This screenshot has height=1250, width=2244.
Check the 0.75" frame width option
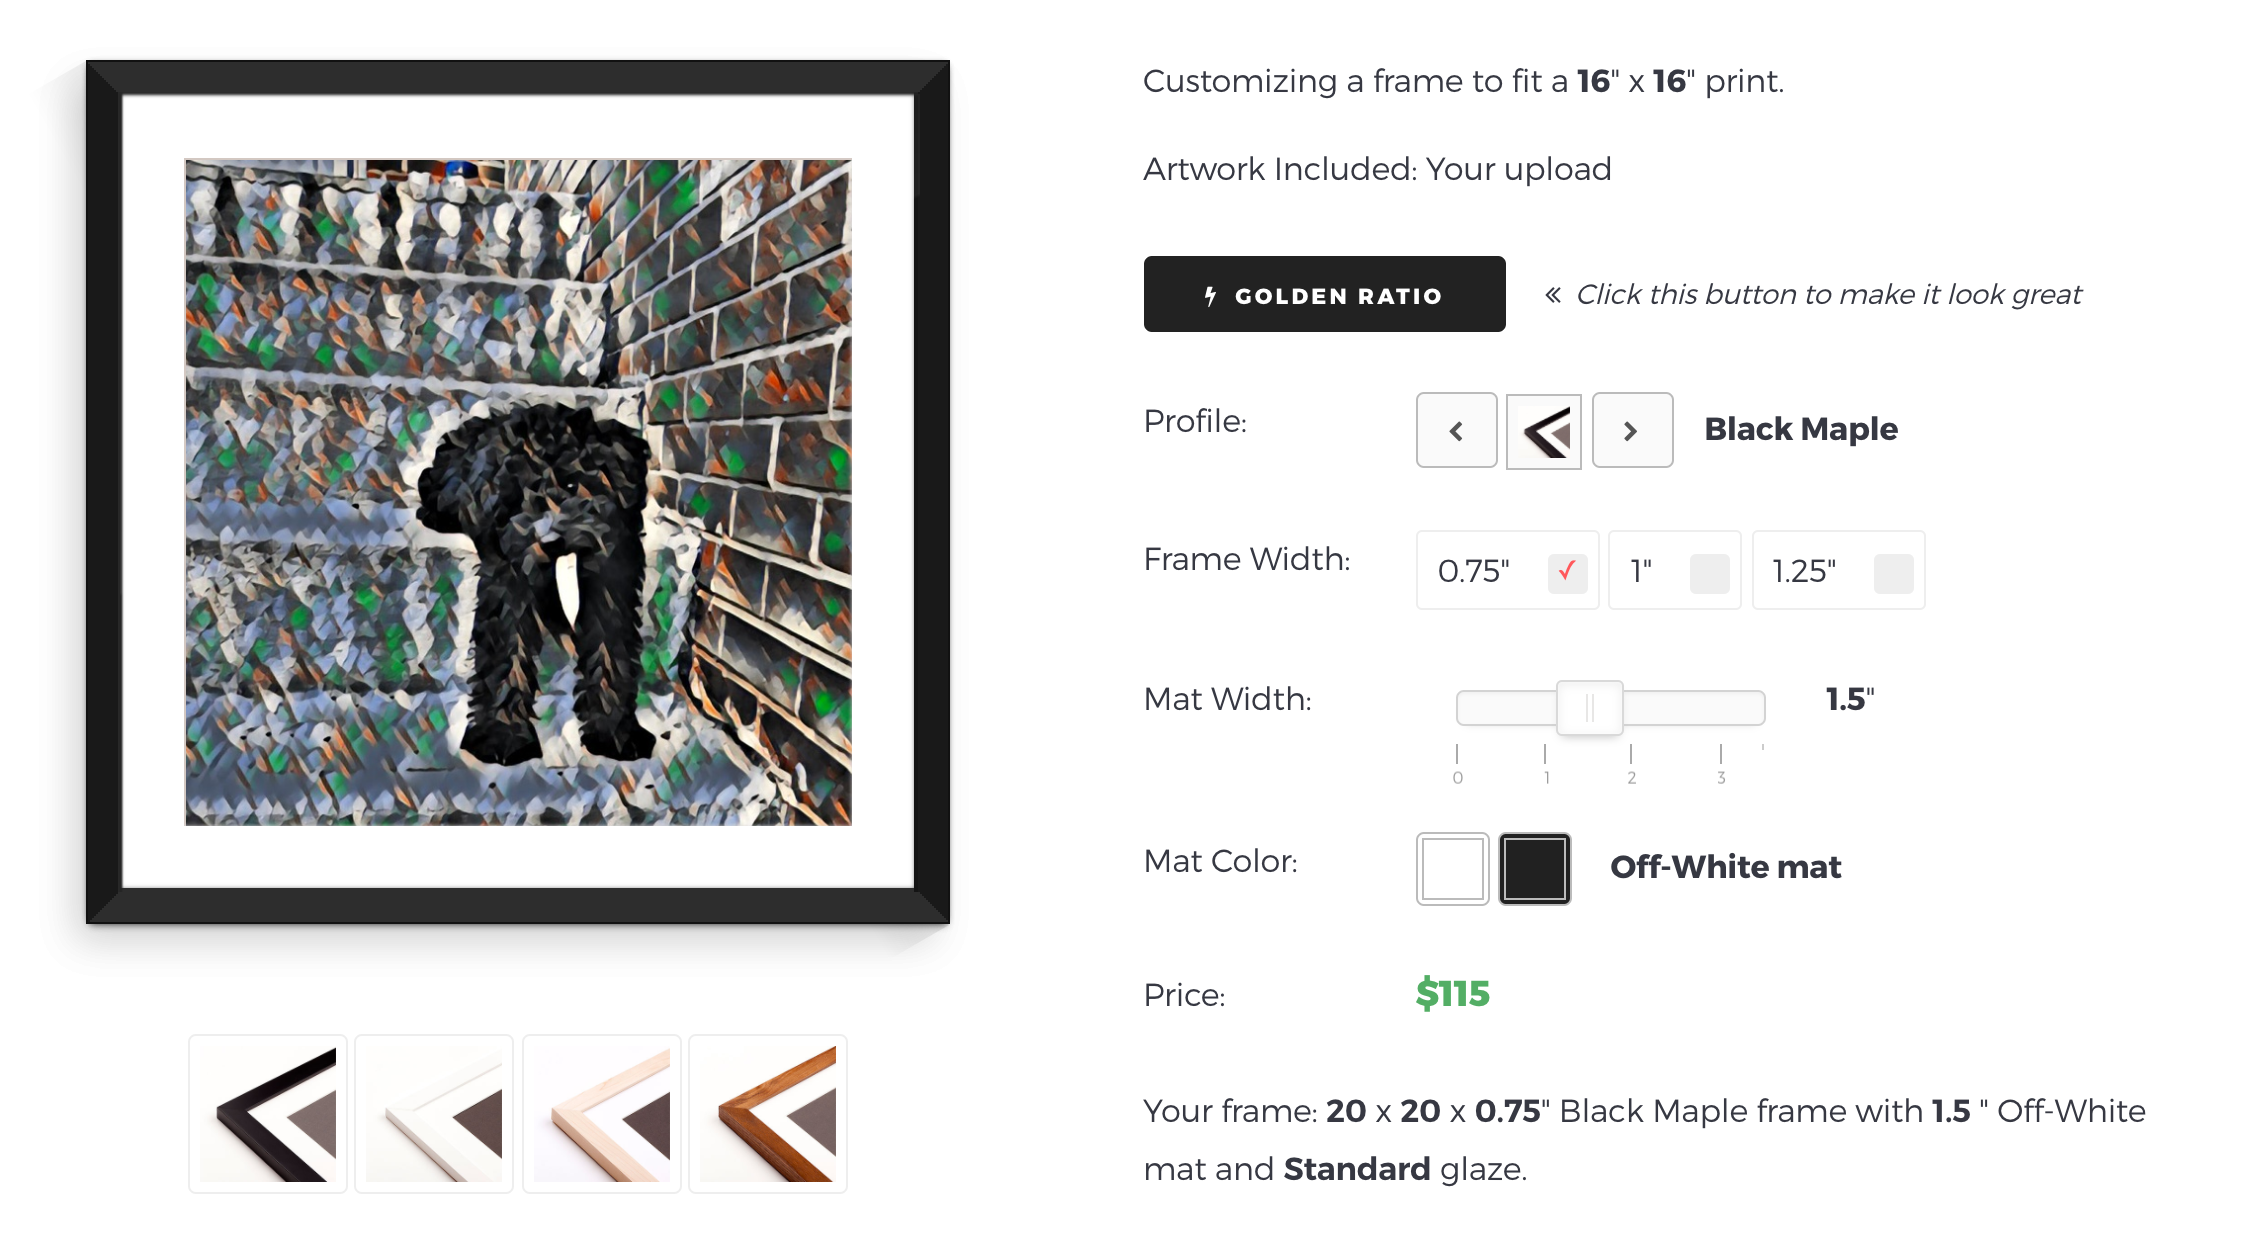(1567, 573)
